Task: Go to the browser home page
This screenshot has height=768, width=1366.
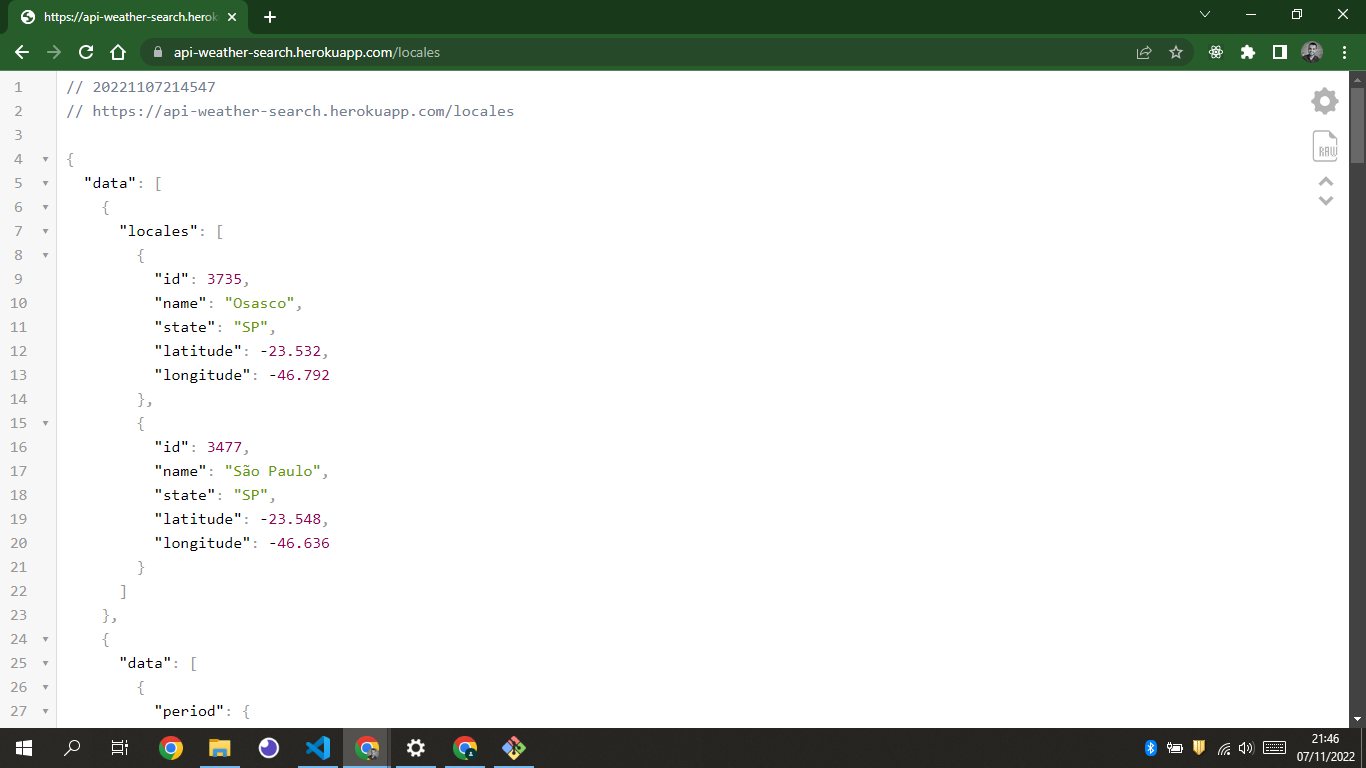Action: tap(118, 52)
